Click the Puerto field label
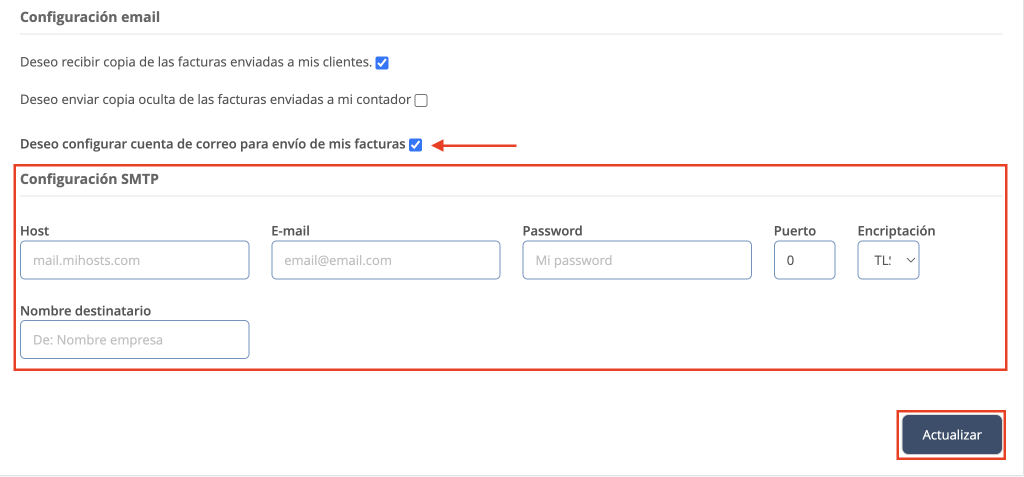 (x=795, y=231)
